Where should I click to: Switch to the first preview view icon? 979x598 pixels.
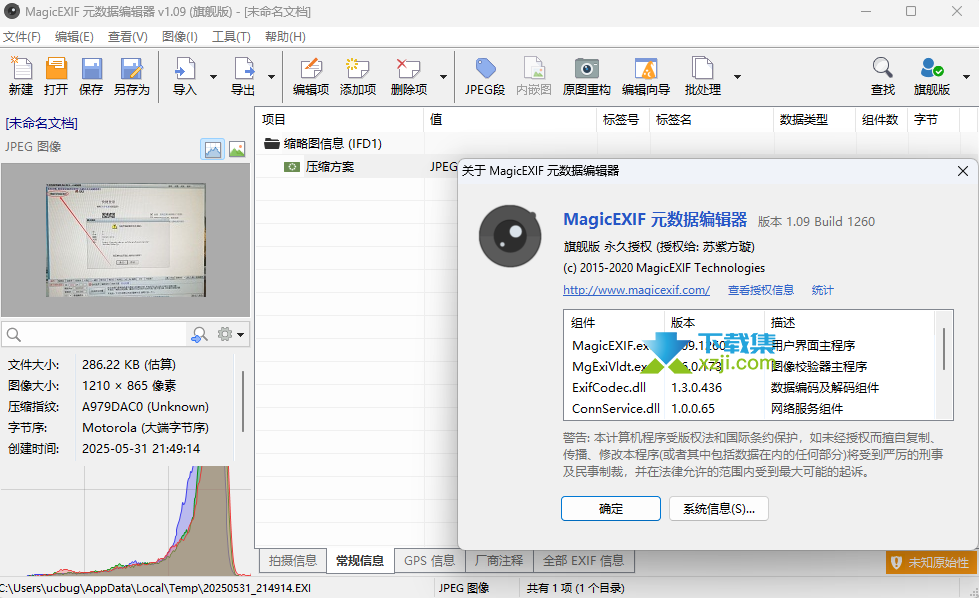213,149
